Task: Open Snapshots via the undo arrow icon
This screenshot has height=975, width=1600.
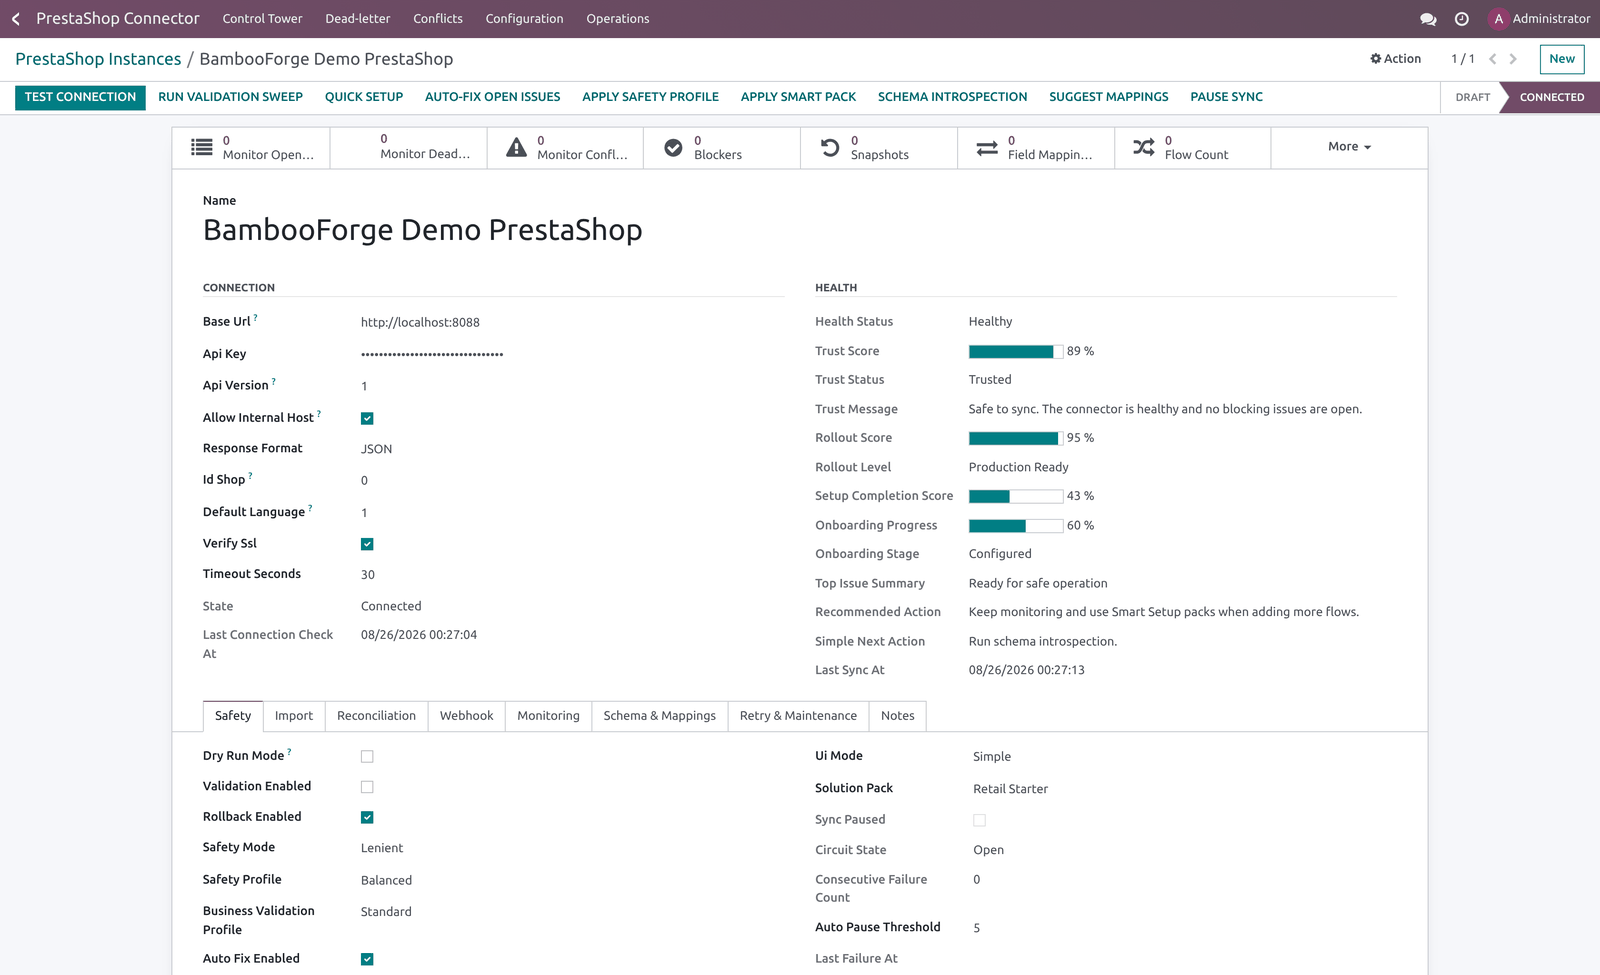Action: pyautogui.click(x=830, y=148)
